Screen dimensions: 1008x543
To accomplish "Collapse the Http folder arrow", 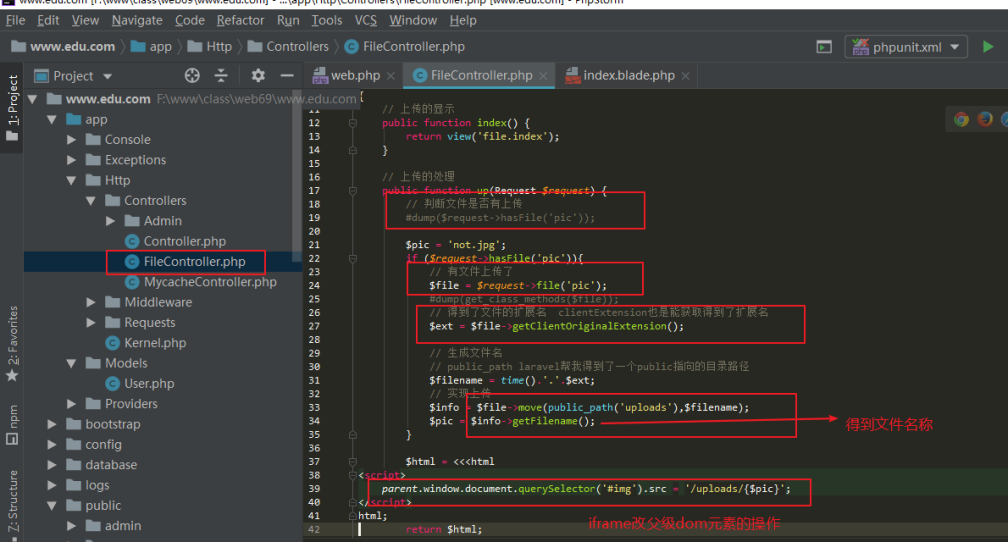I will click(71, 181).
